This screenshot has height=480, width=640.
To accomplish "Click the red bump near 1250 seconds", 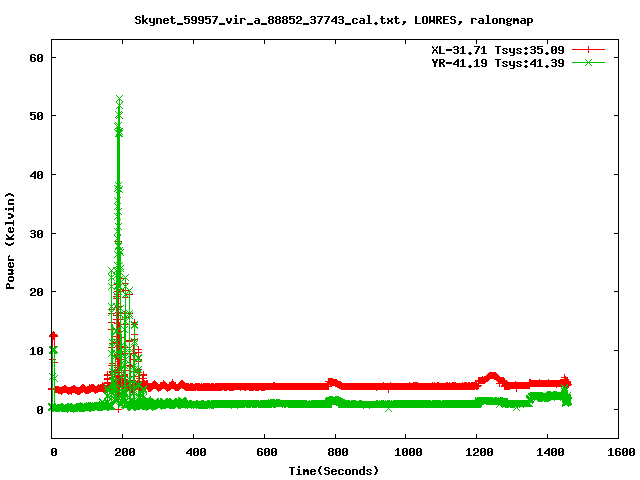I will tap(493, 377).
